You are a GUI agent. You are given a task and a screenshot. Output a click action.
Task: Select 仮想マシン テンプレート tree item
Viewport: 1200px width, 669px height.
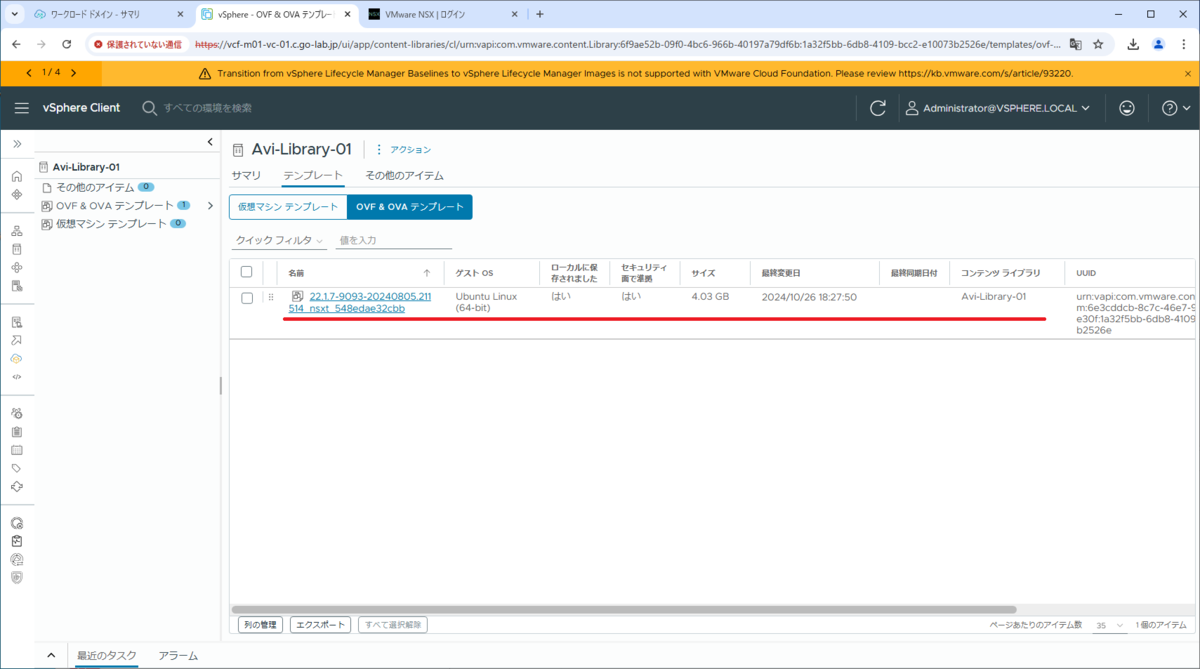pos(111,224)
